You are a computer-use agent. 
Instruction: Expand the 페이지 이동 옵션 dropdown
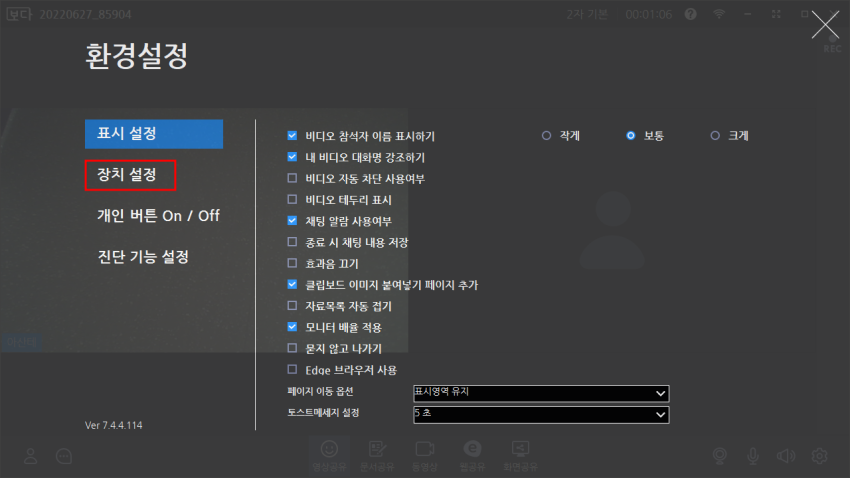coord(539,393)
